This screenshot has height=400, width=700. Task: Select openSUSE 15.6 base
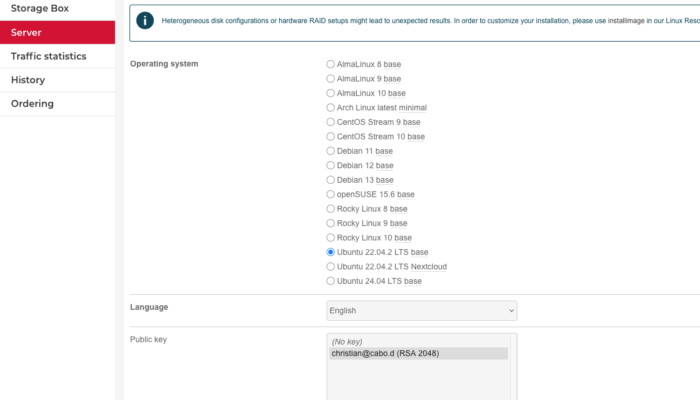pyautogui.click(x=331, y=194)
